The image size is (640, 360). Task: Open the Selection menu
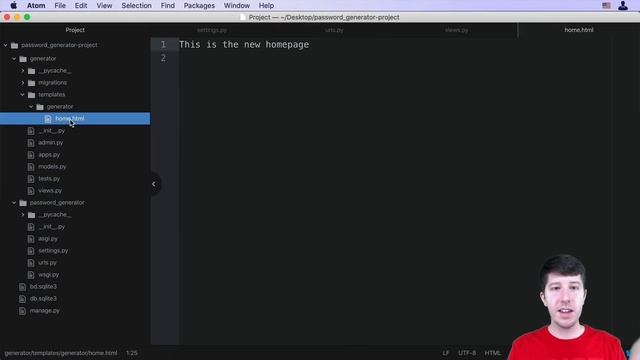click(x=136, y=6)
